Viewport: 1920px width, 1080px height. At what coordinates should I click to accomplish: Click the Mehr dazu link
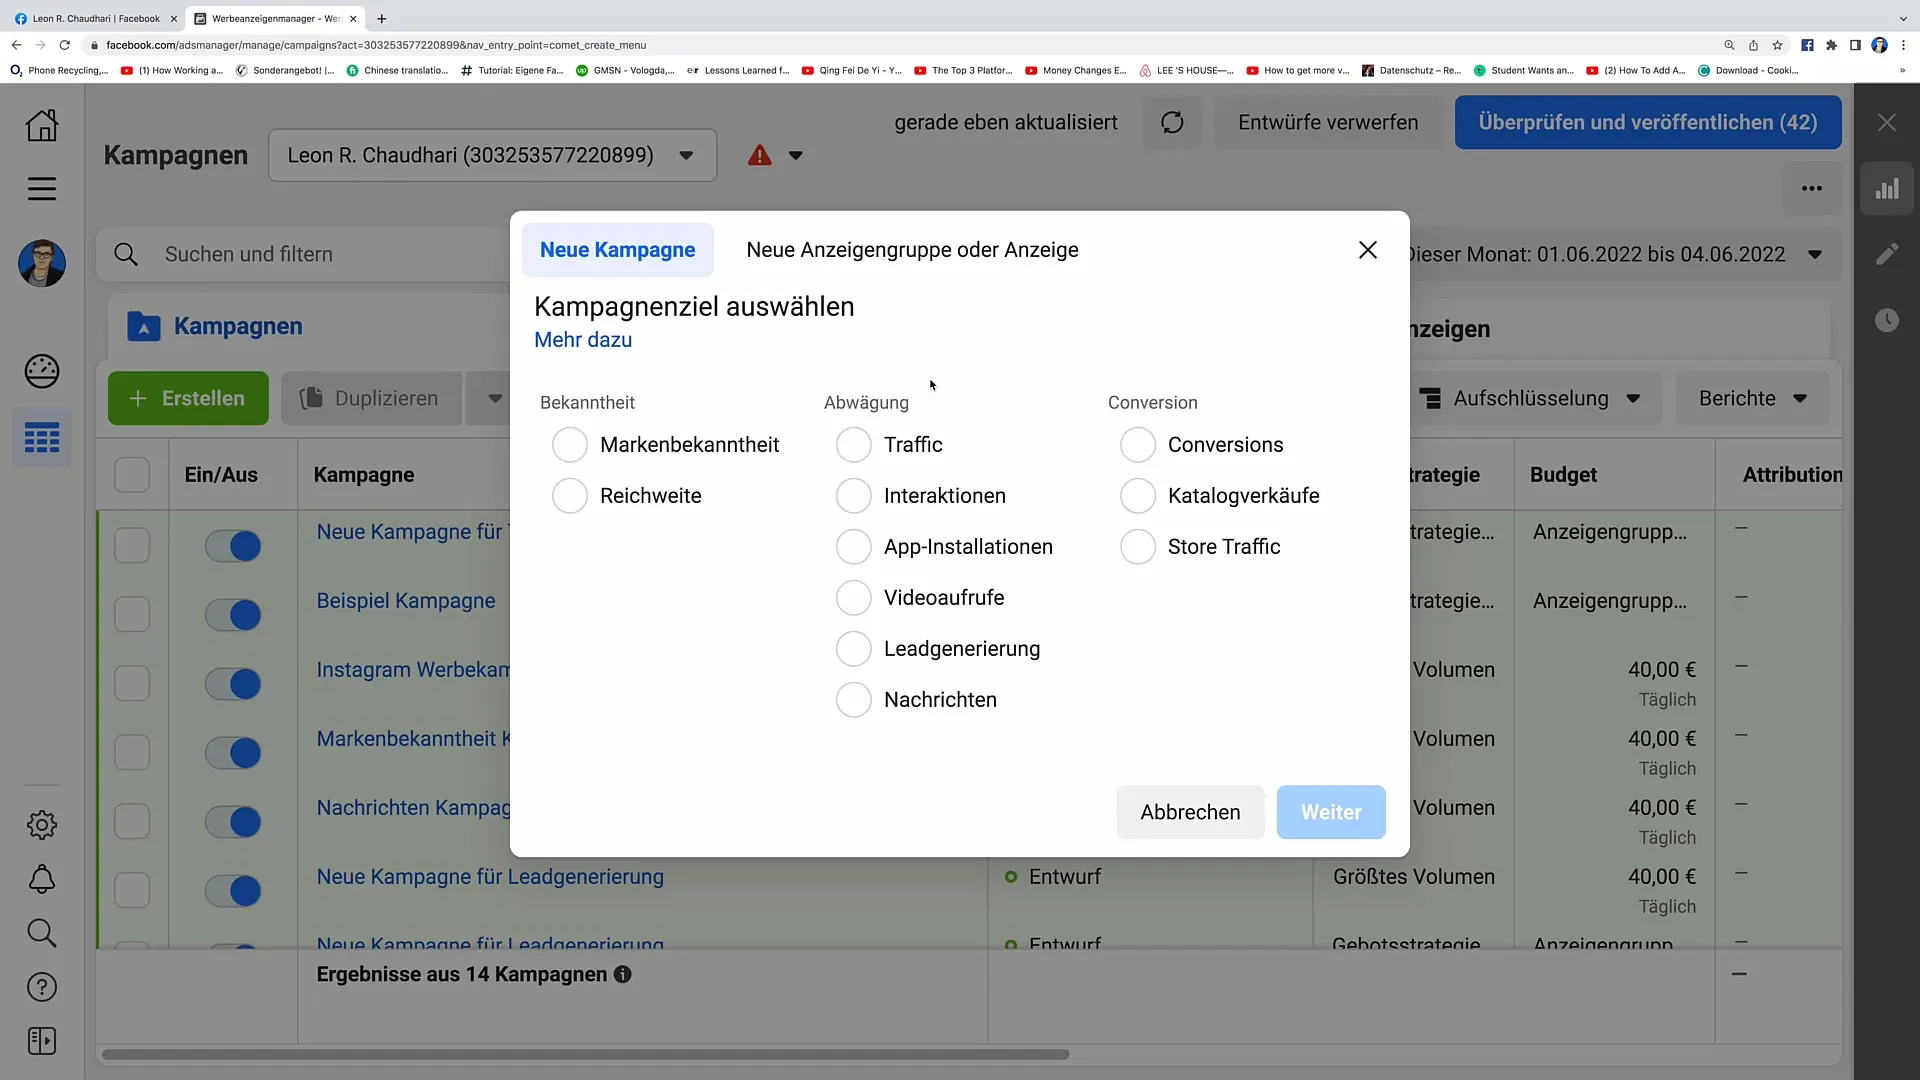(583, 340)
